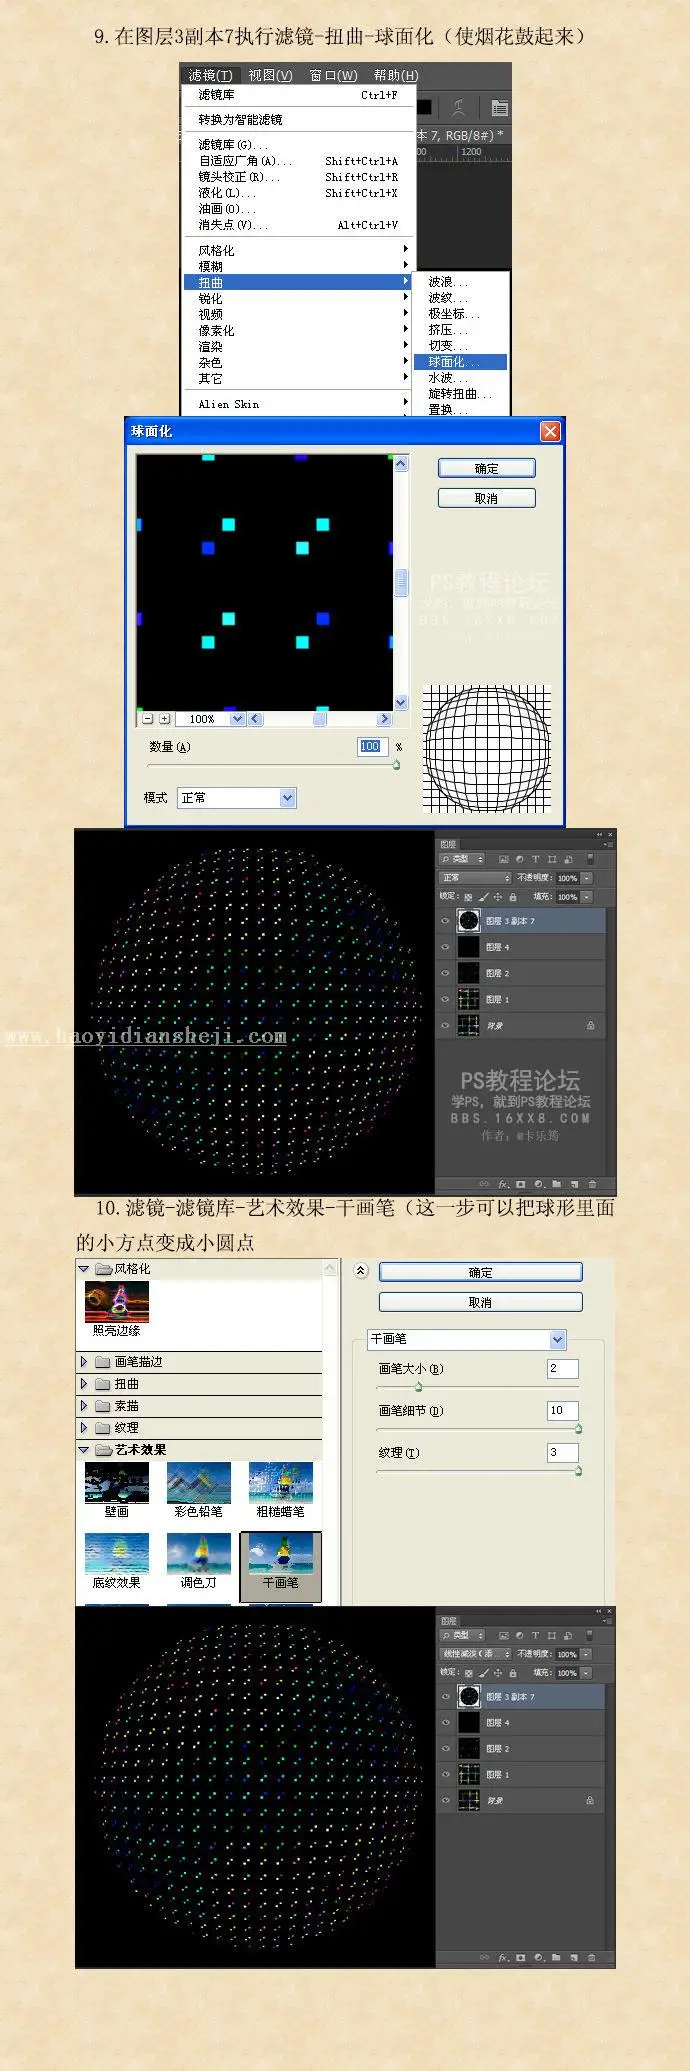Hide 图层 2 in upper layers panel

click(x=445, y=973)
